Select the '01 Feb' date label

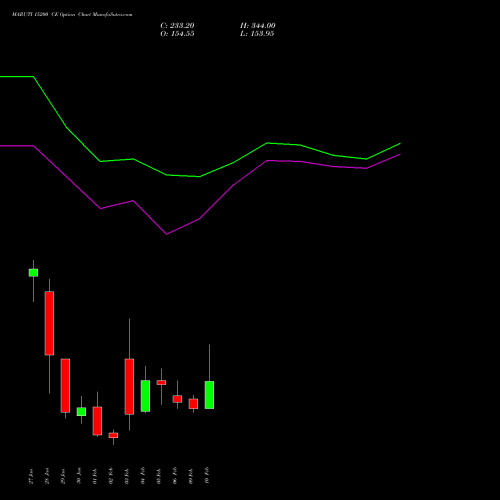[95, 476]
